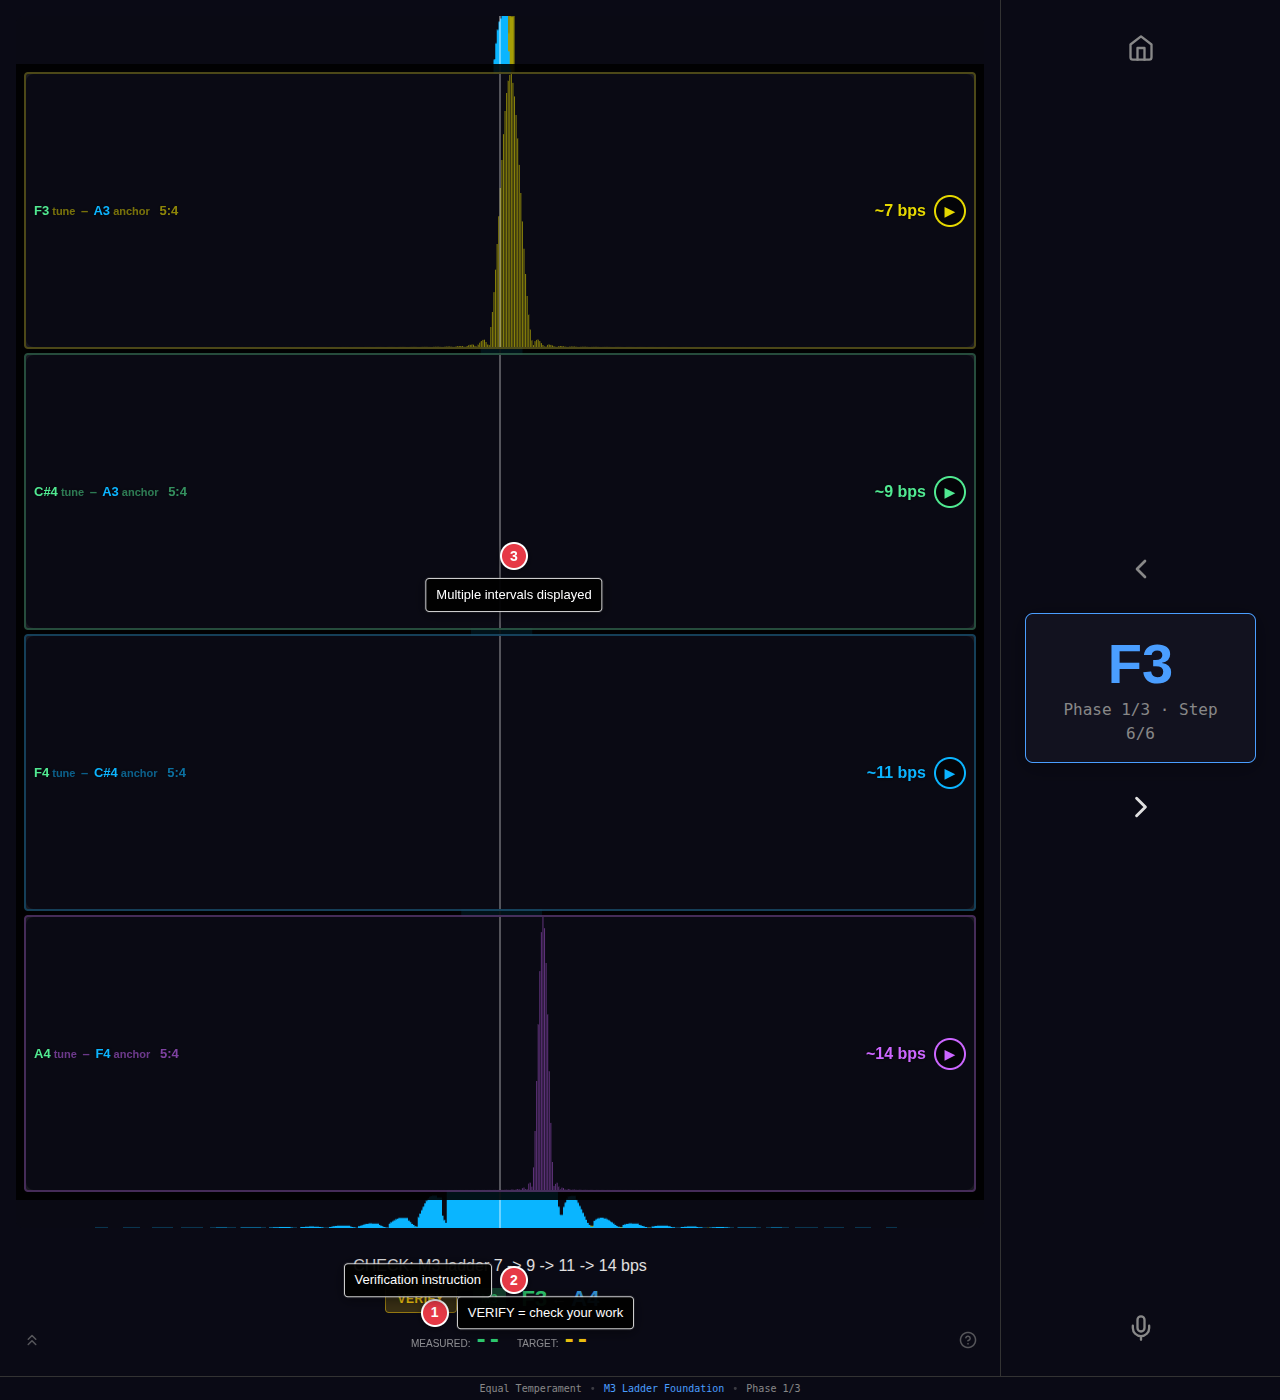Dismiss the Multiple intervals displayed tooltip
1280x1400 pixels.
(513, 594)
